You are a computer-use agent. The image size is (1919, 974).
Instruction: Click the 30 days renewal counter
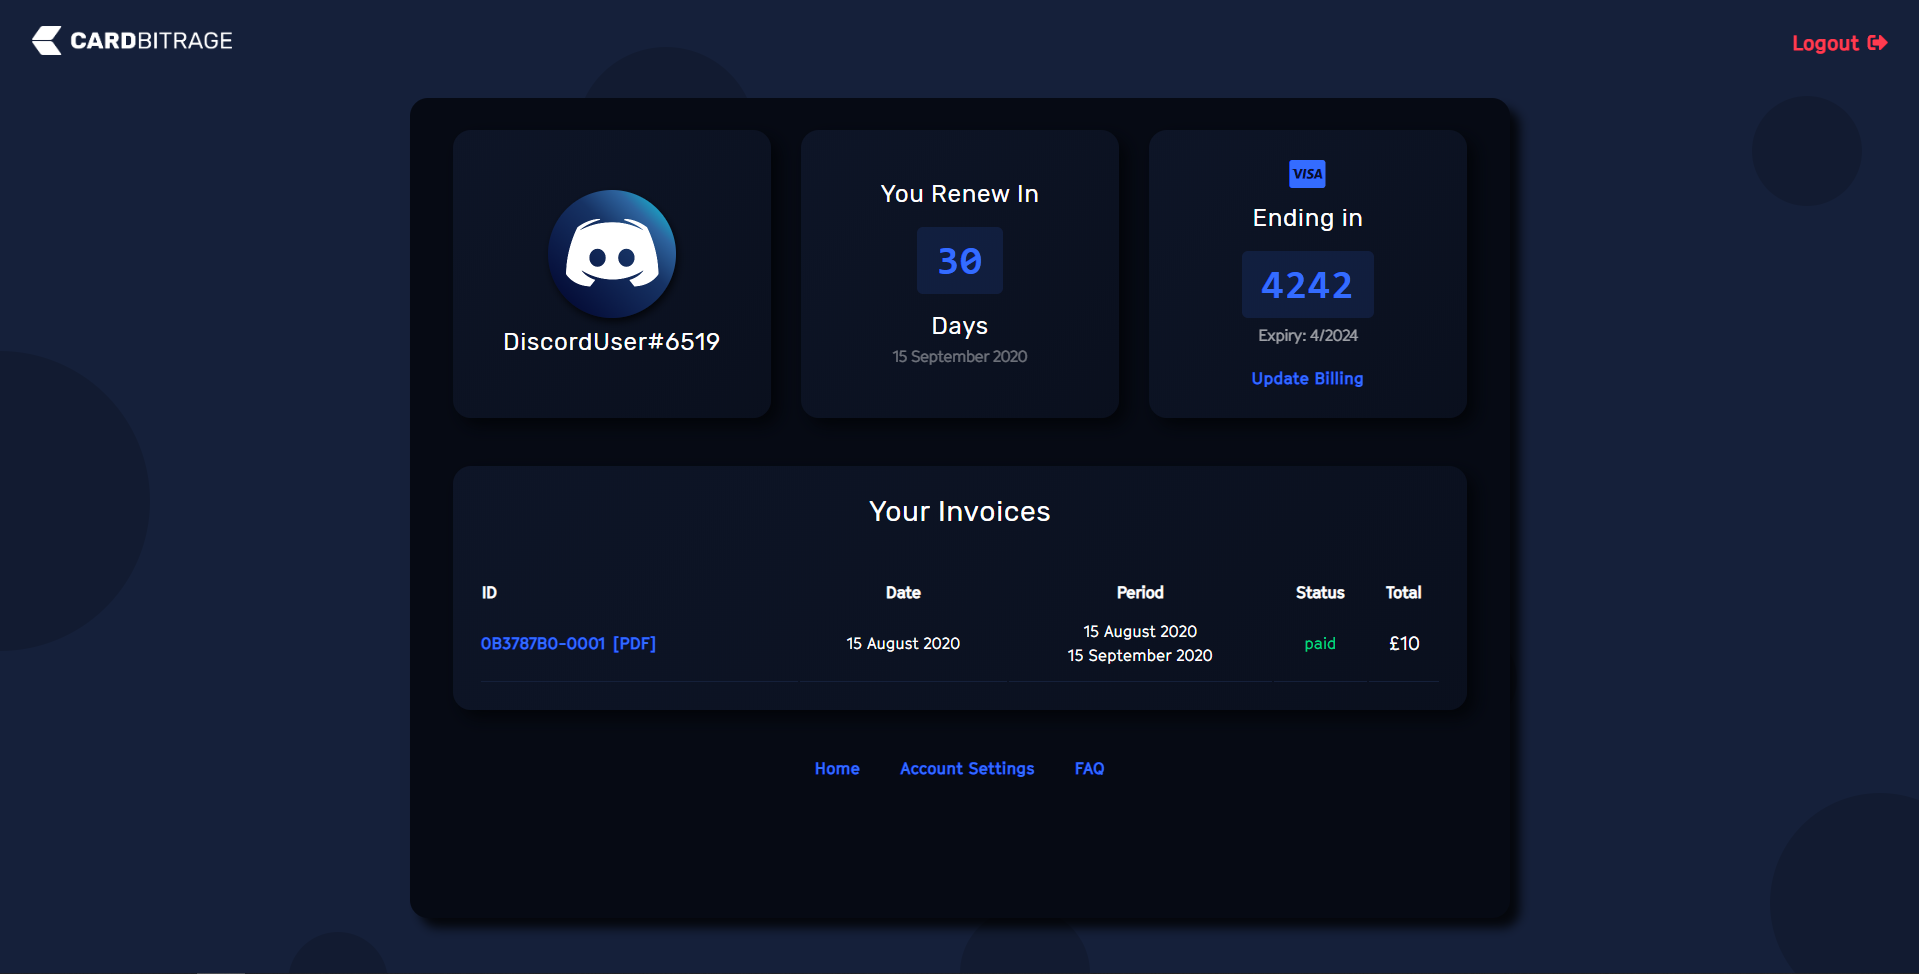pyautogui.click(x=960, y=261)
